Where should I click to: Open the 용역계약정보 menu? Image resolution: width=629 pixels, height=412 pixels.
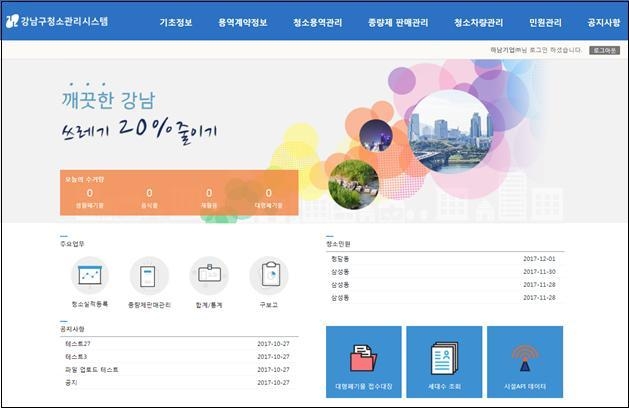[243, 22]
